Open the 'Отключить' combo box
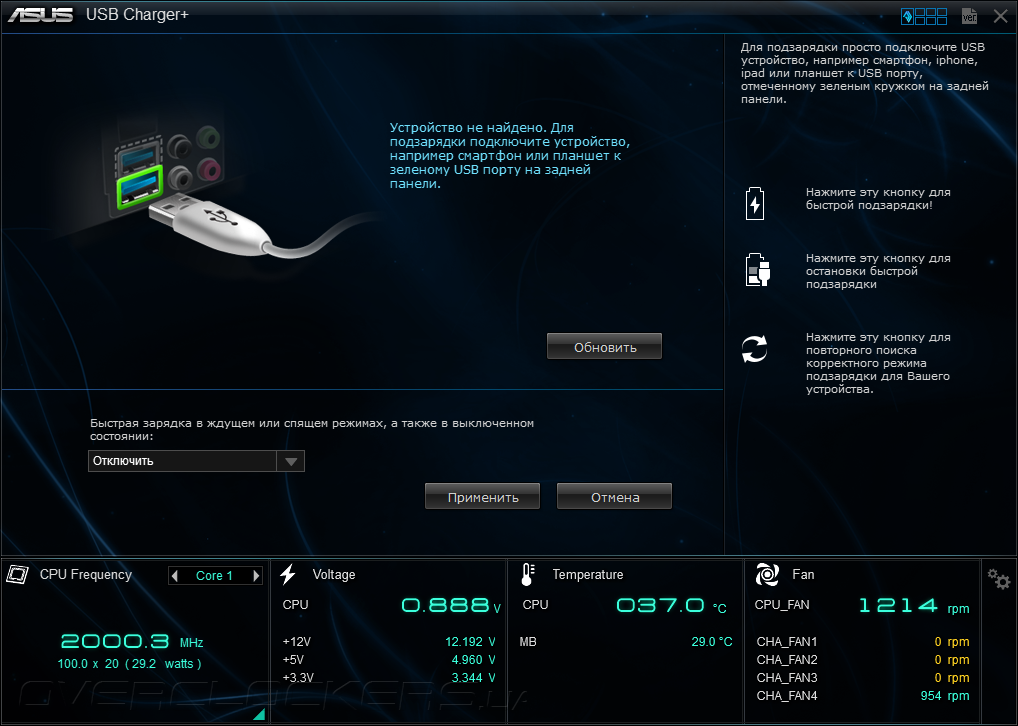Image resolution: width=1018 pixels, height=726 pixels. pos(196,461)
